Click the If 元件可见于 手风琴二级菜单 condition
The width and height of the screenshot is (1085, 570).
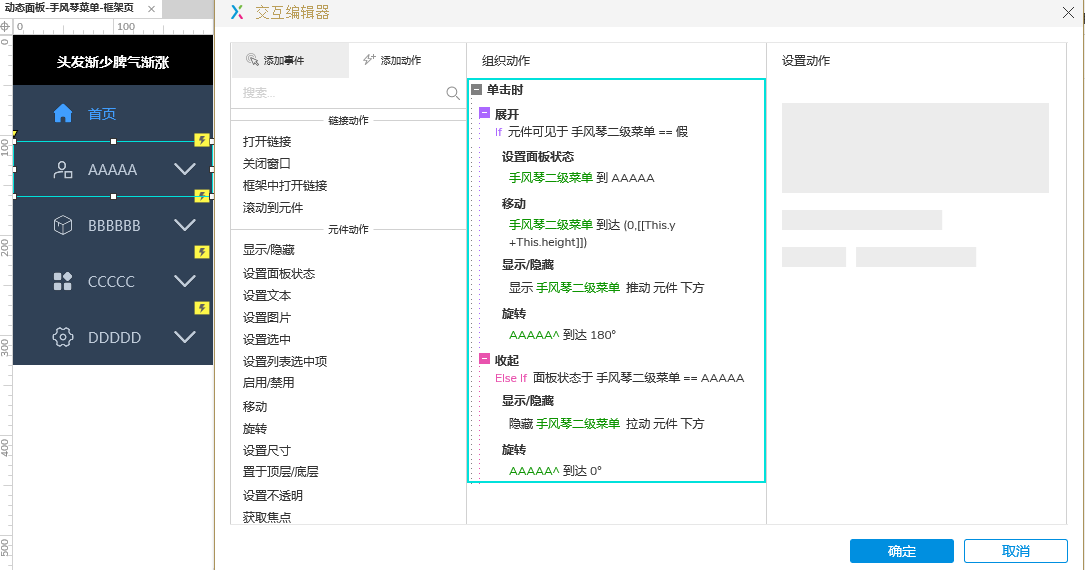592,132
